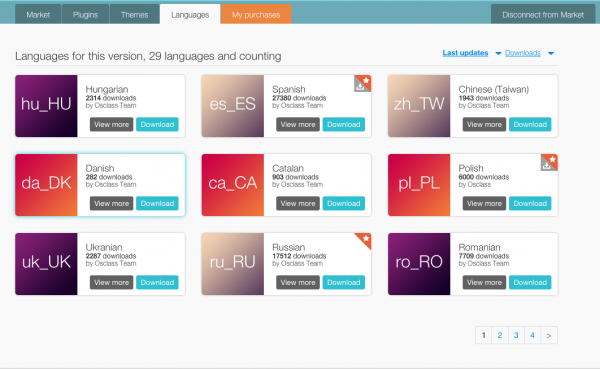Image resolution: width=600 pixels, height=369 pixels.
Task: Switch to the Plugins tab
Action: (85, 15)
